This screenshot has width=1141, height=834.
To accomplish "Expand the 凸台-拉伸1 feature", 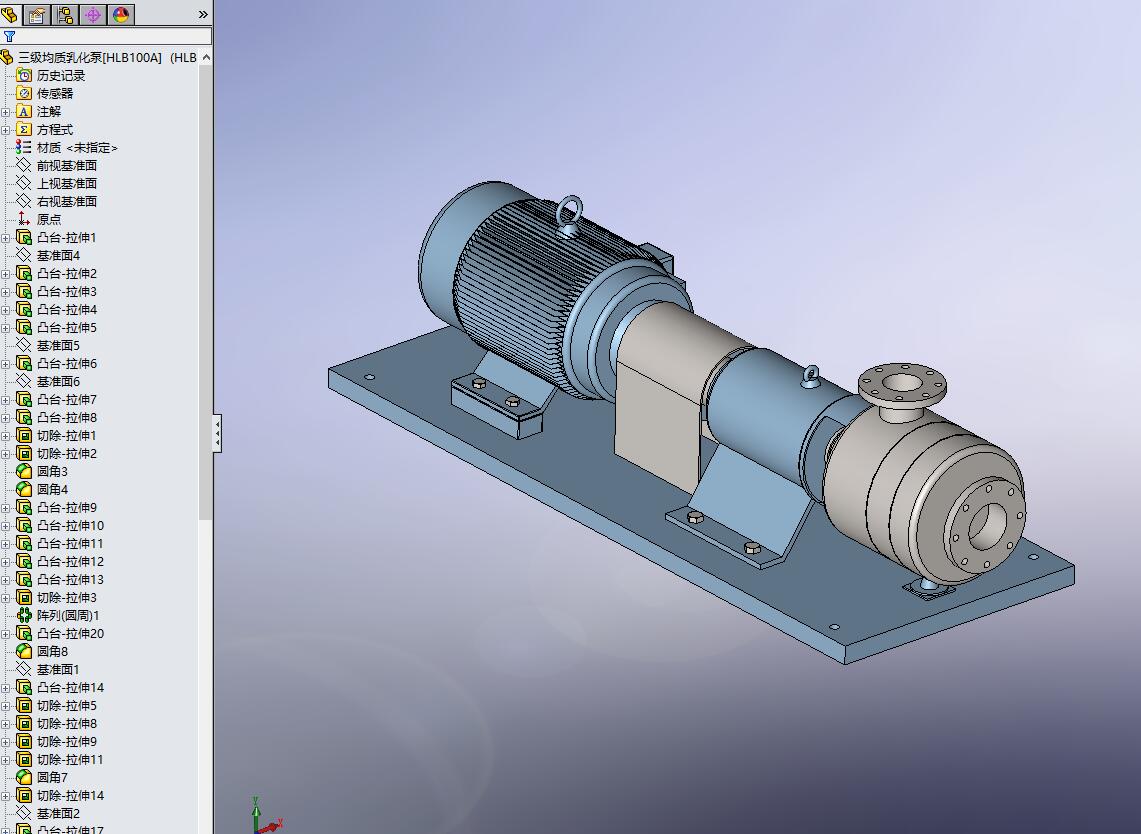I will point(6,238).
